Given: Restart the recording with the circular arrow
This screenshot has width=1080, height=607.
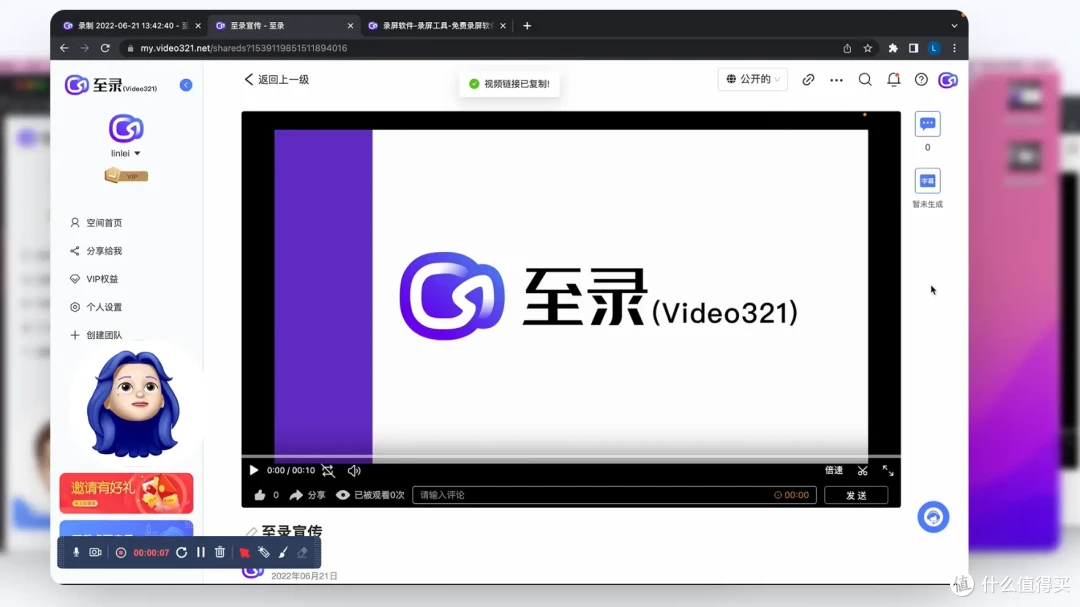Looking at the screenshot, I should 181,553.
